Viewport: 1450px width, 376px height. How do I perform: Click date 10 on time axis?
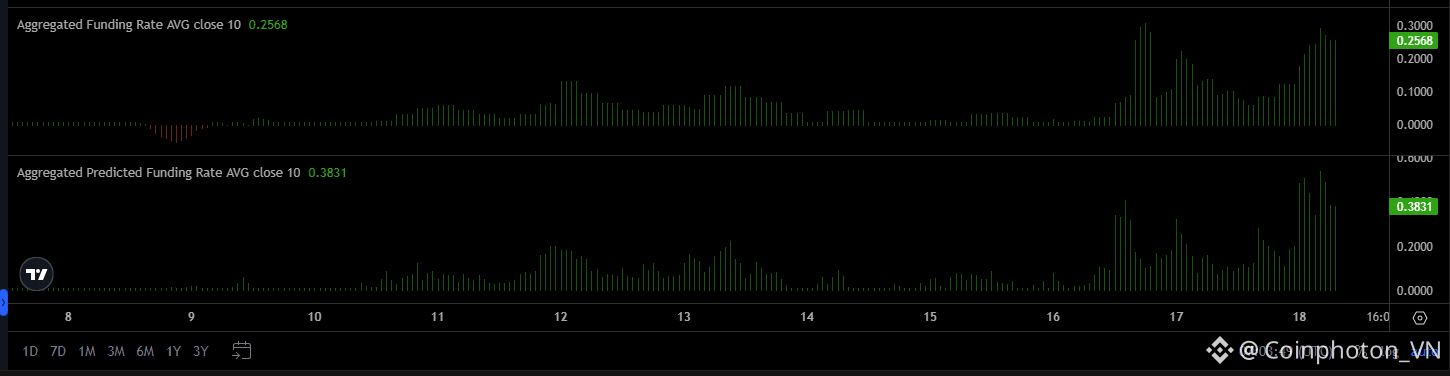point(315,317)
